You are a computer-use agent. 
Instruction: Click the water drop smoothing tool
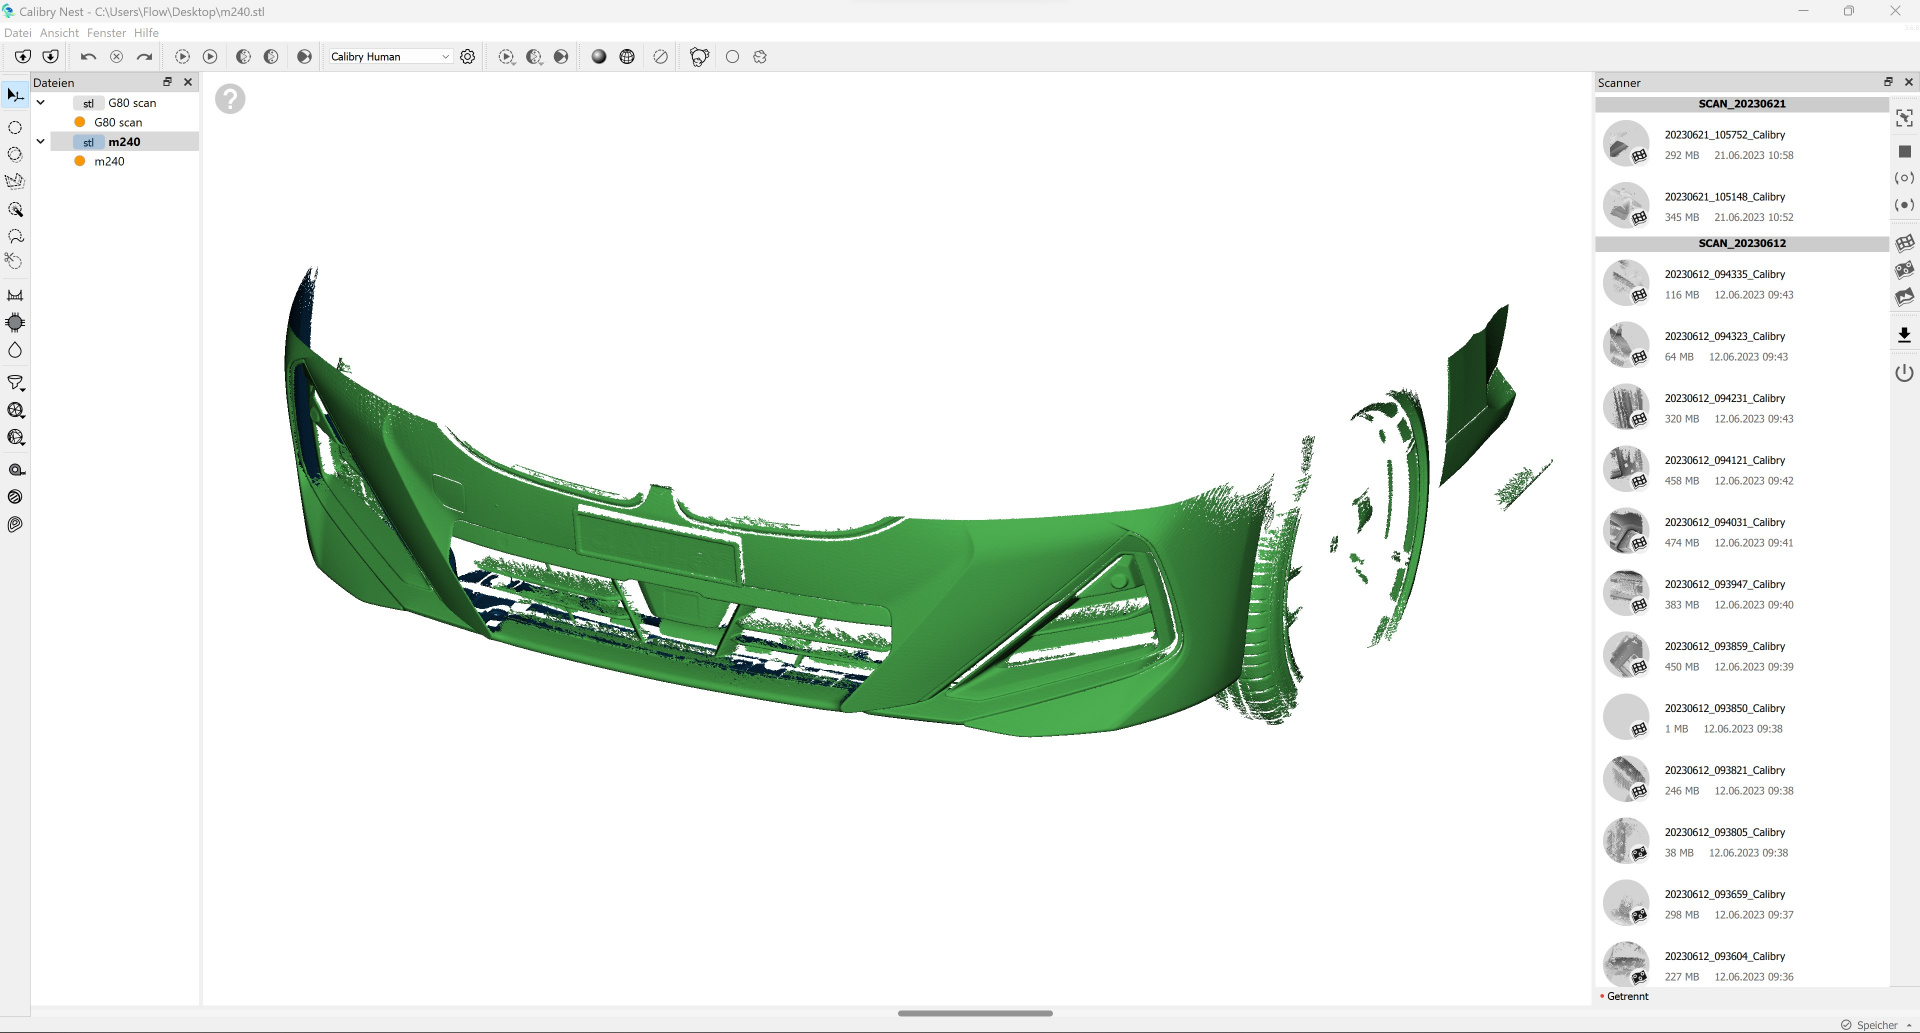coord(15,350)
